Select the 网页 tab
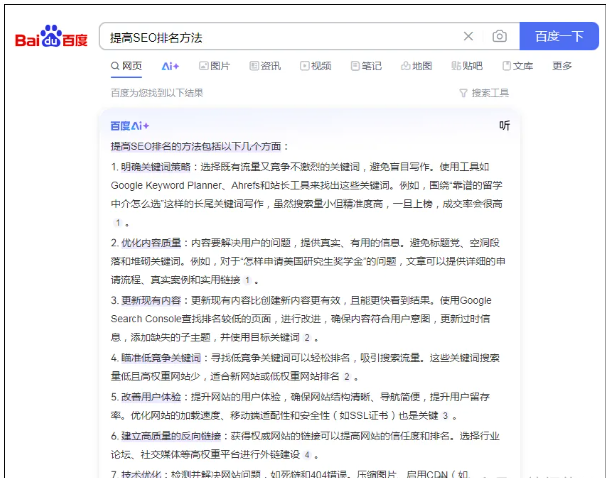The image size is (606, 478). (126, 66)
